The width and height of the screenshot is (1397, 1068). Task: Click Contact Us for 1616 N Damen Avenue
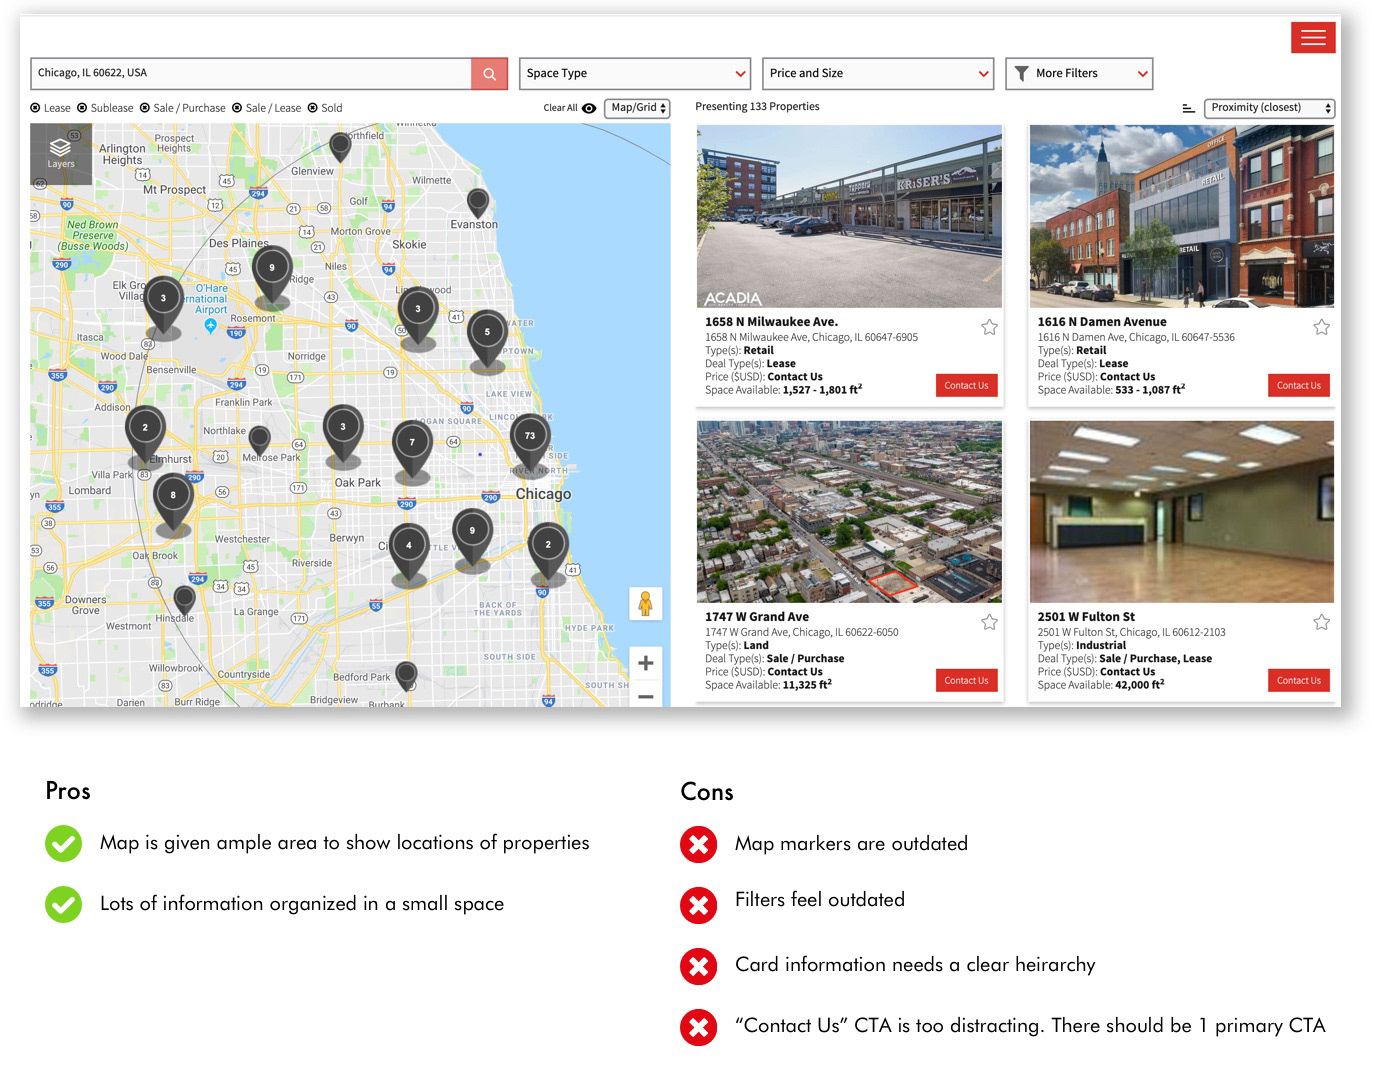[x=1298, y=386]
